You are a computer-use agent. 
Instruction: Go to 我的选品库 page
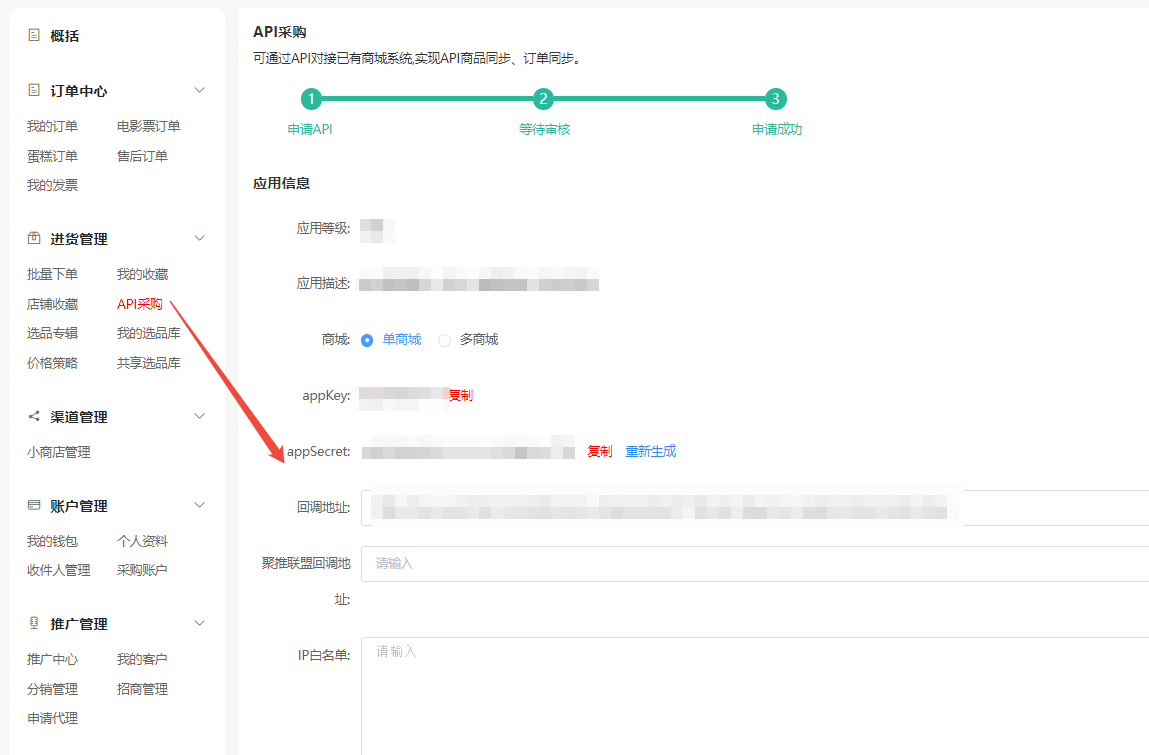point(149,334)
